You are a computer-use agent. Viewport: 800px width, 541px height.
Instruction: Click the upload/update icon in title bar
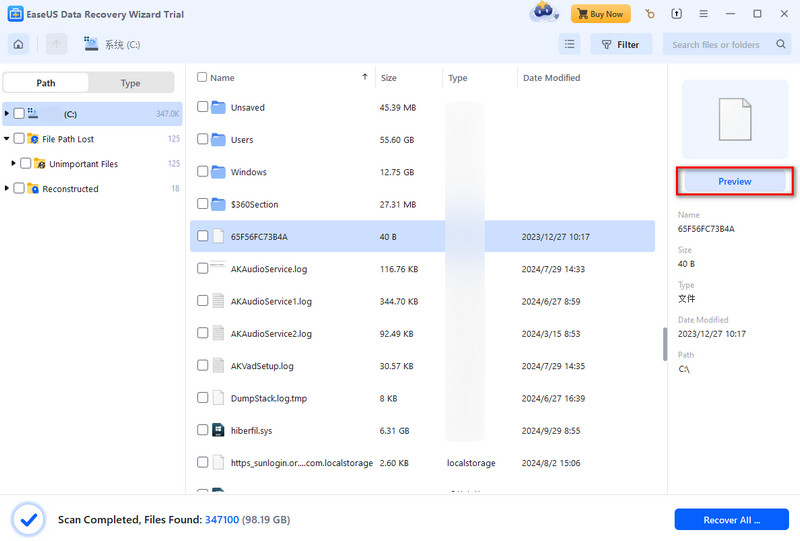point(677,14)
